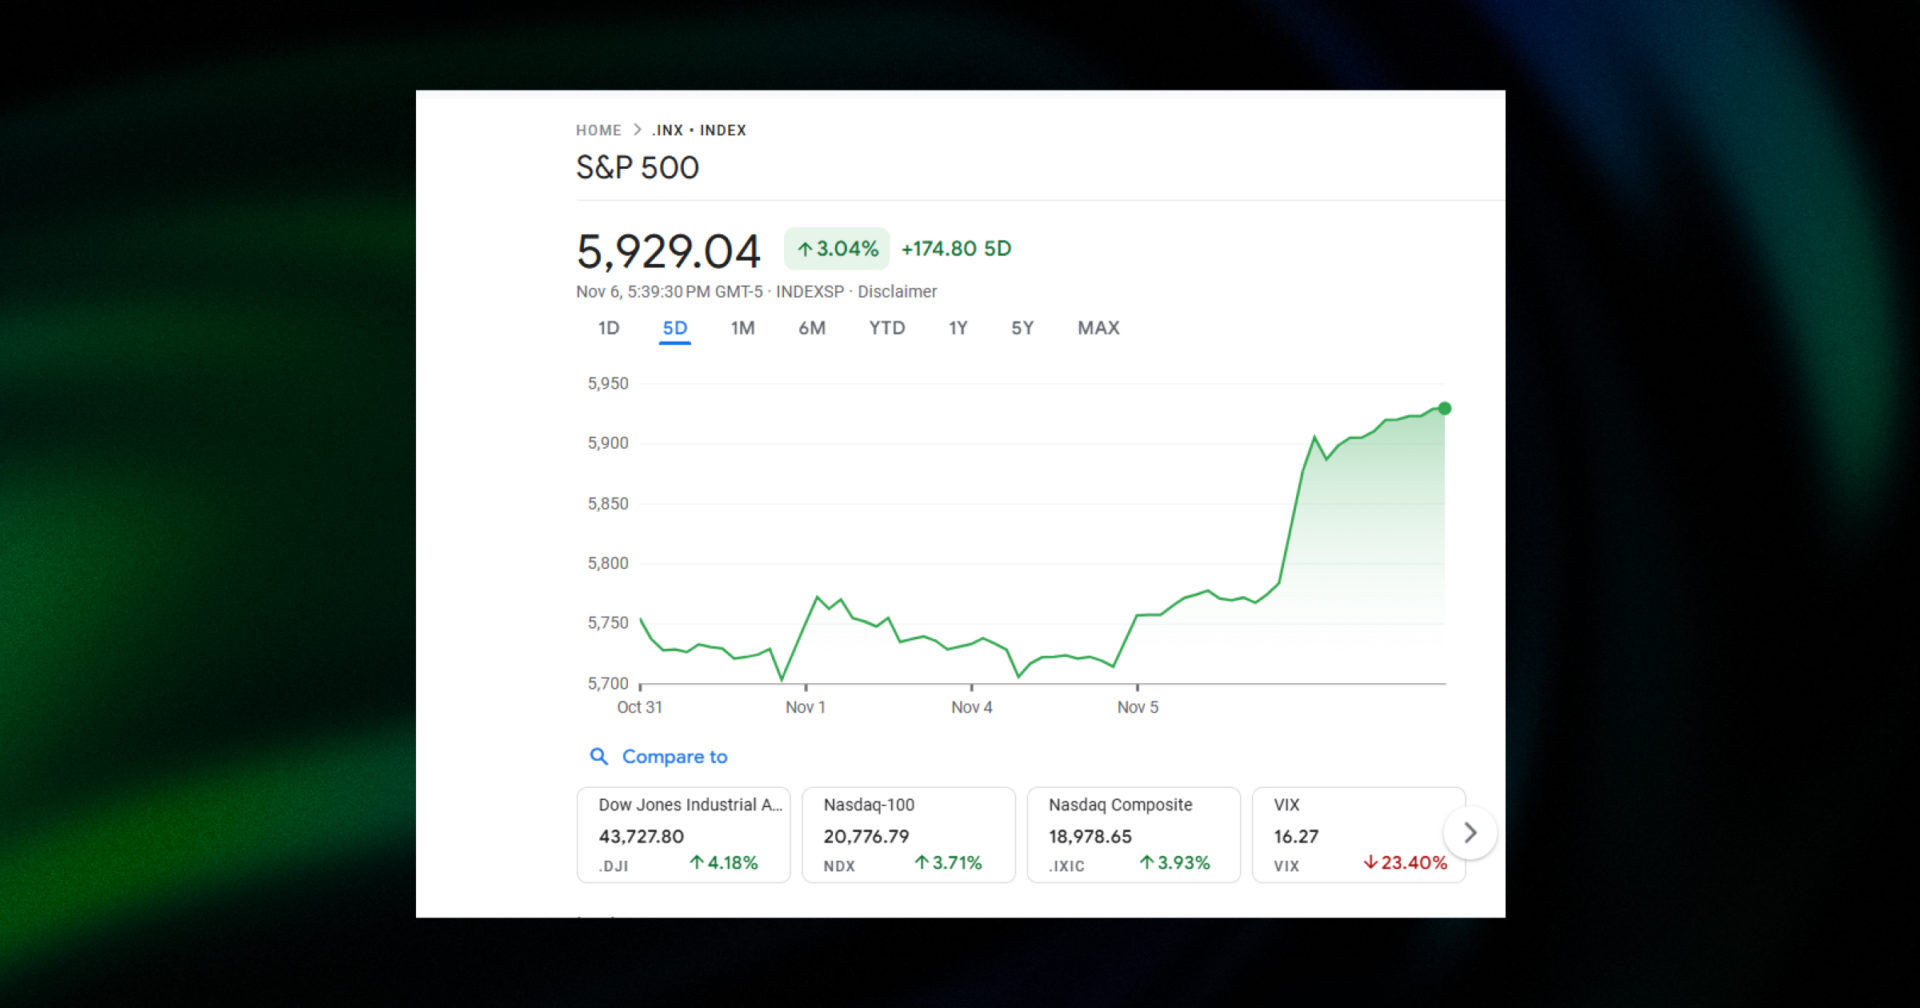1920x1008 pixels.
Task: Select the MAX time range tab
Action: [x=1098, y=328]
